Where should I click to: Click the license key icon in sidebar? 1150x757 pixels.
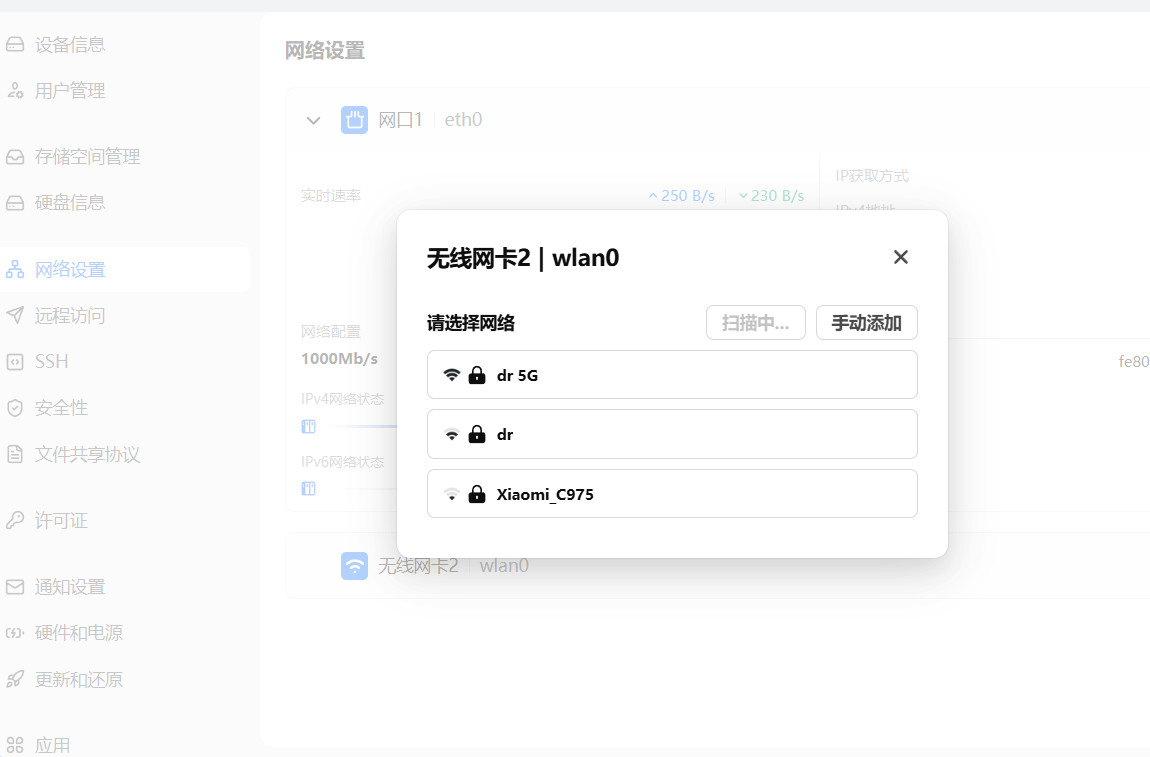(15, 521)
